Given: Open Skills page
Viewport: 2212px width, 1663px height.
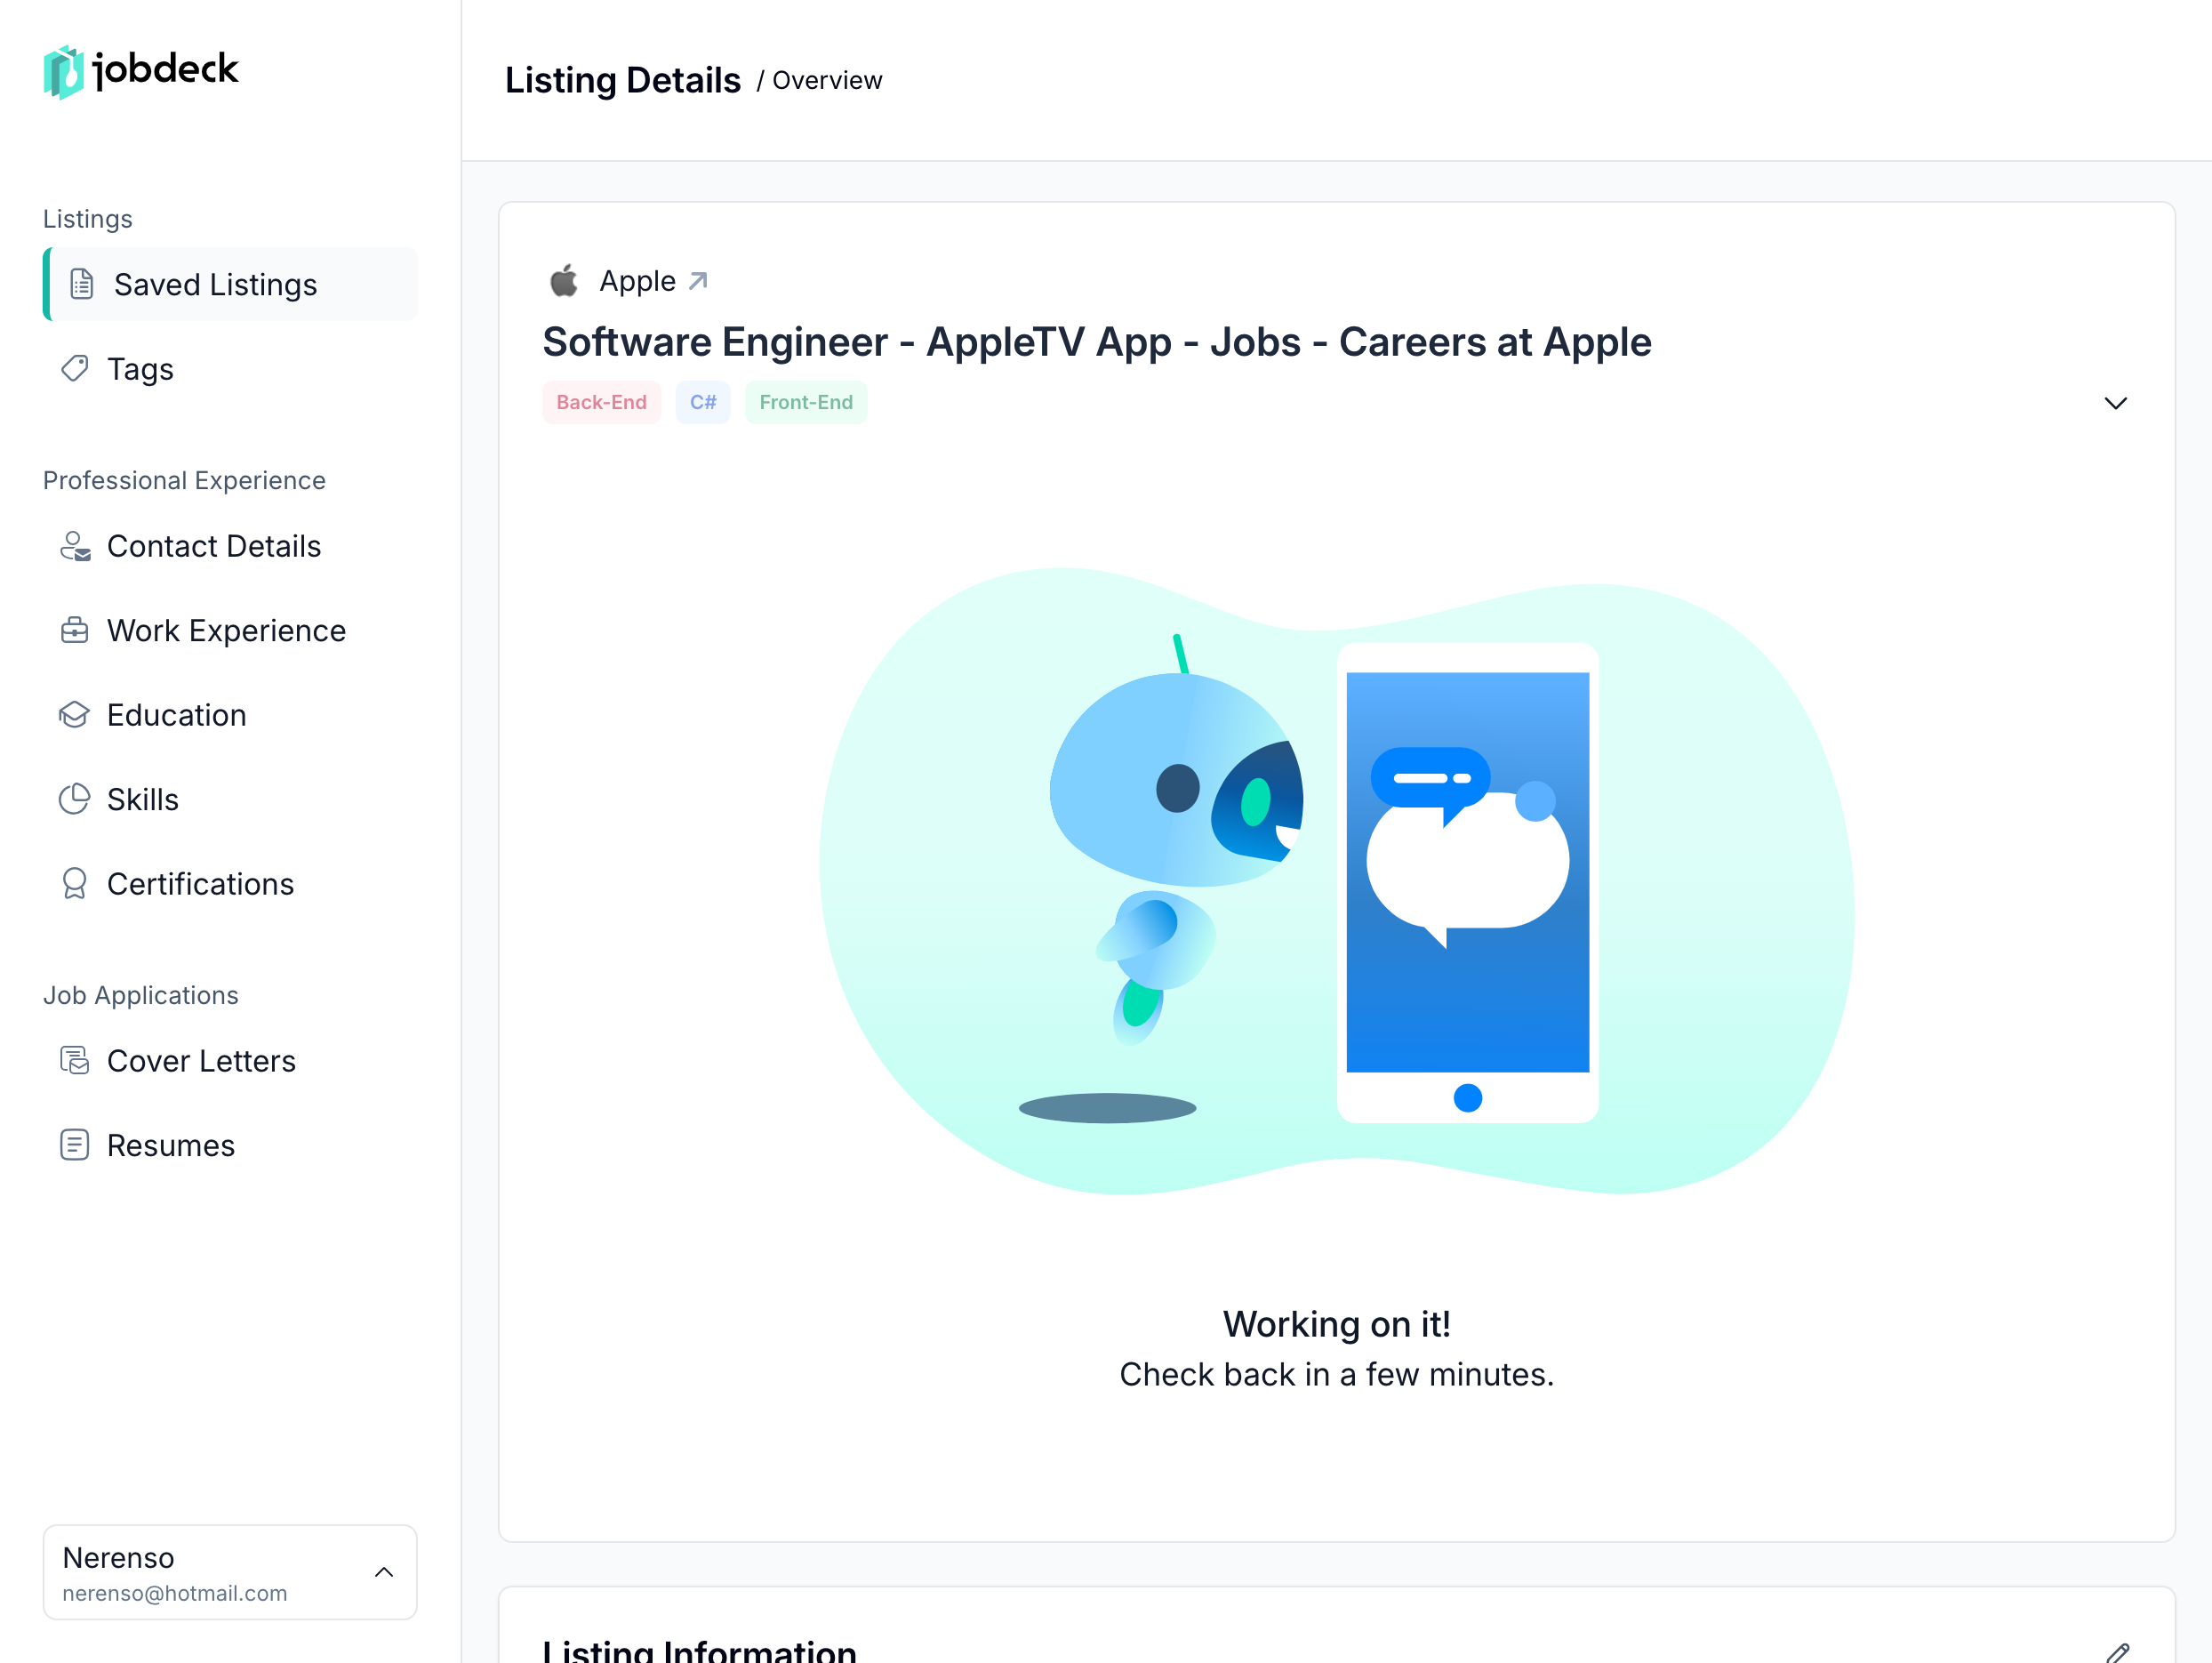Looking at the screenshot, I should pos(230,800).
